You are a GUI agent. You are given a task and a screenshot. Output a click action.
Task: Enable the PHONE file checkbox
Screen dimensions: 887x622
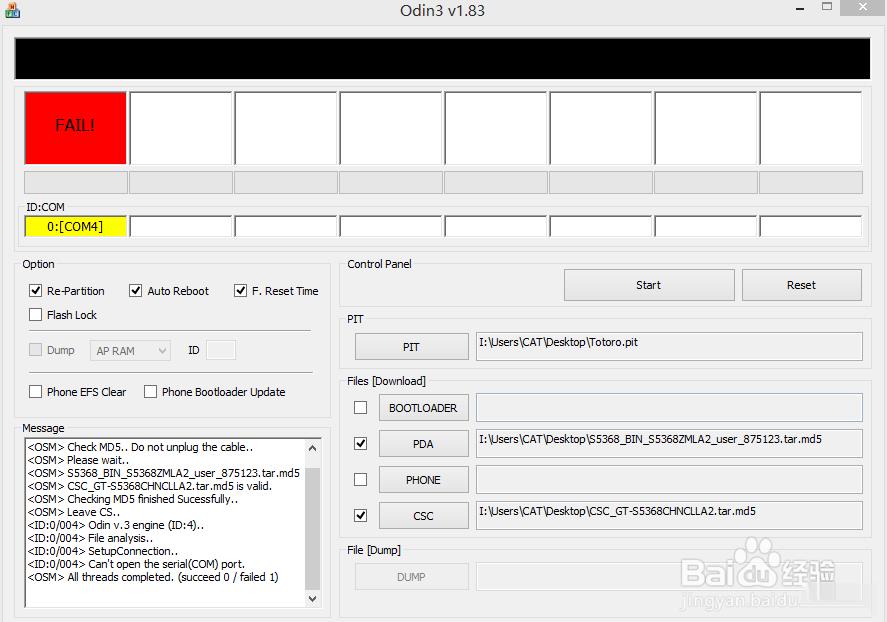point(360,480)
